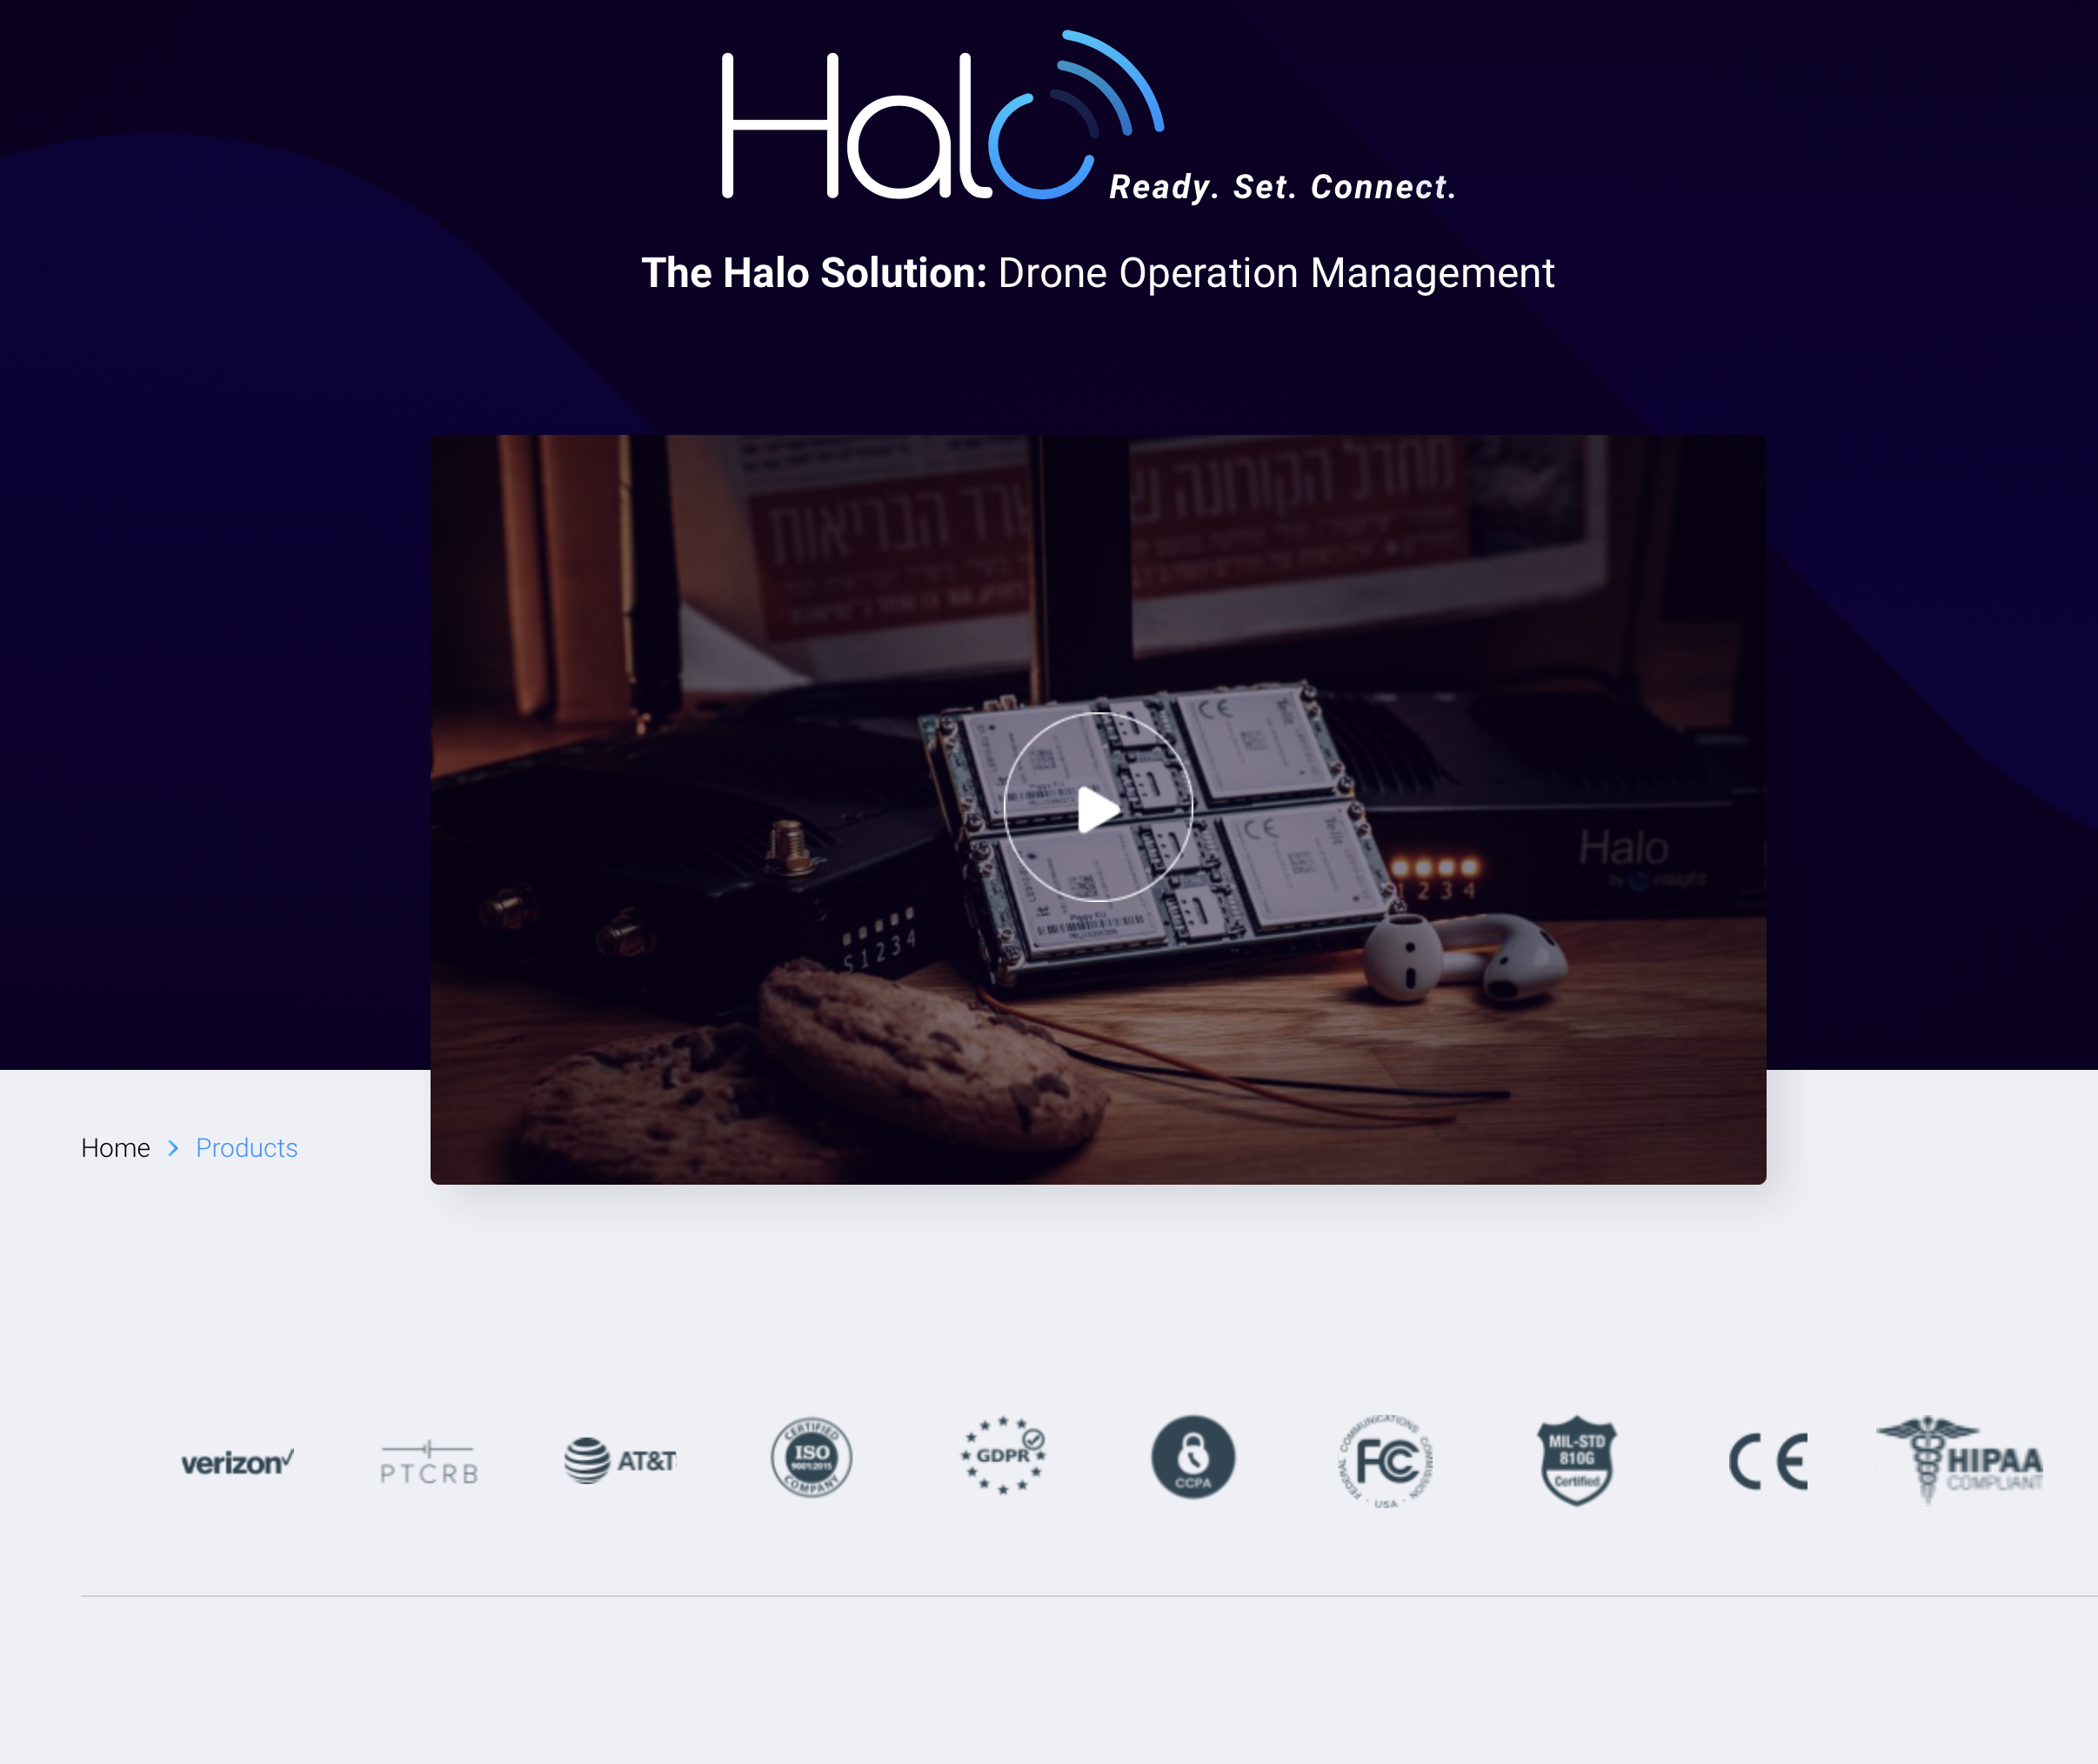Click the CCPA padlock badge

click(1193, 1457)
